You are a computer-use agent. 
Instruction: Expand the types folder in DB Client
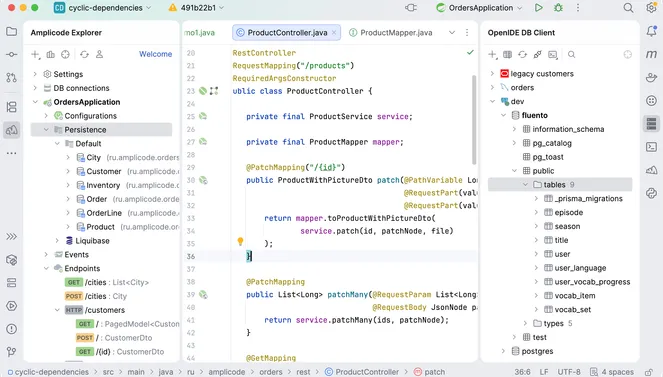(525, 323)
